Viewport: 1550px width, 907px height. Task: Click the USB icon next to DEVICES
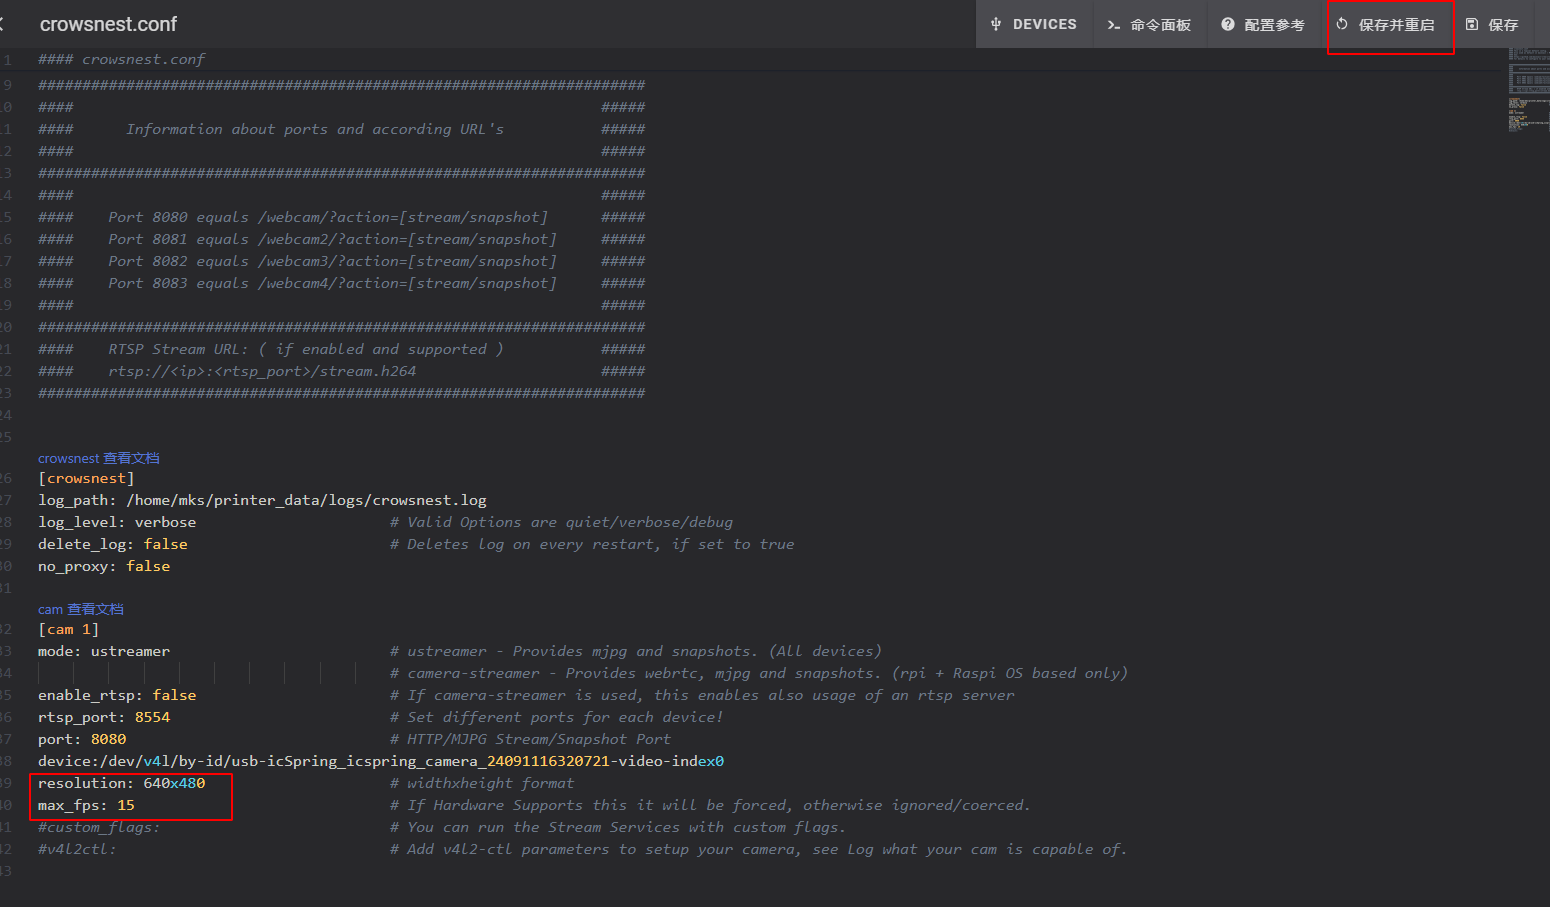[x=996, y=24]
